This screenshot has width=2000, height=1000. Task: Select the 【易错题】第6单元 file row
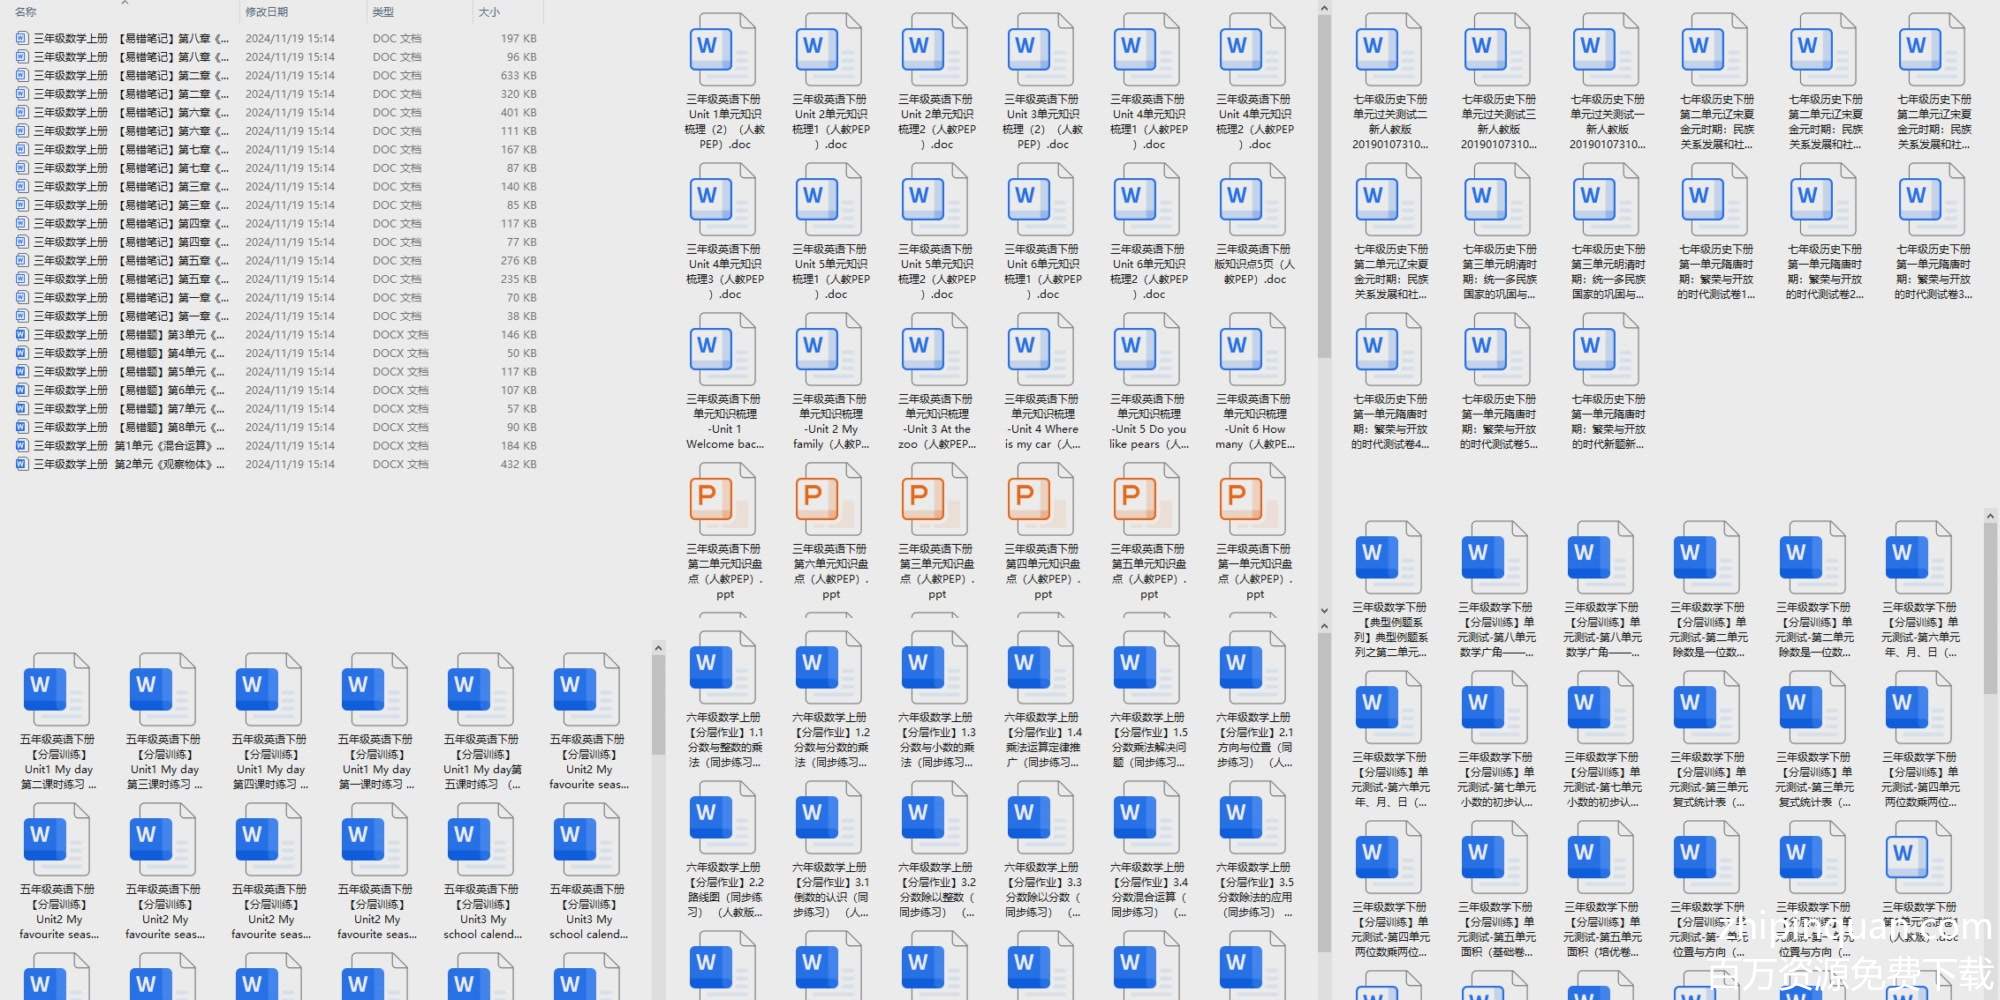(277, 390)
